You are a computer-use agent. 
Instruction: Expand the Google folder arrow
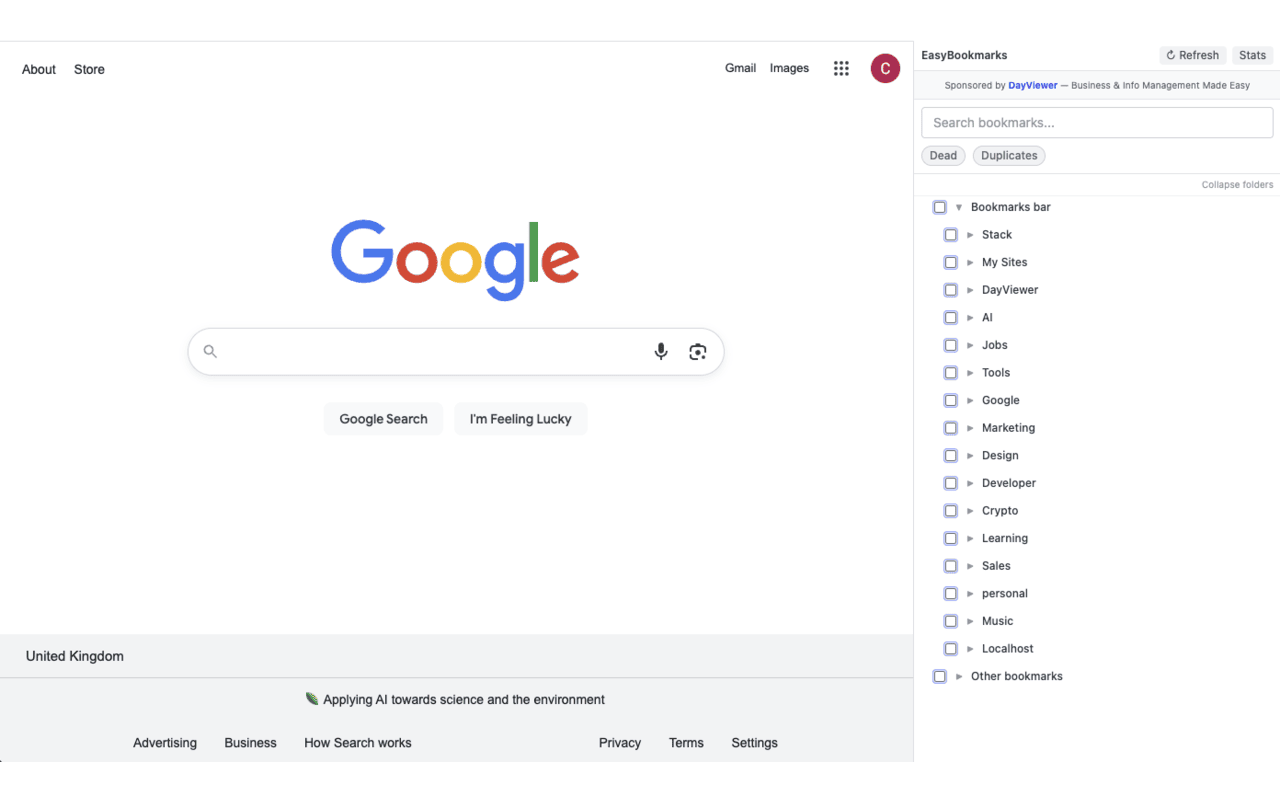[x=970, y=400]
